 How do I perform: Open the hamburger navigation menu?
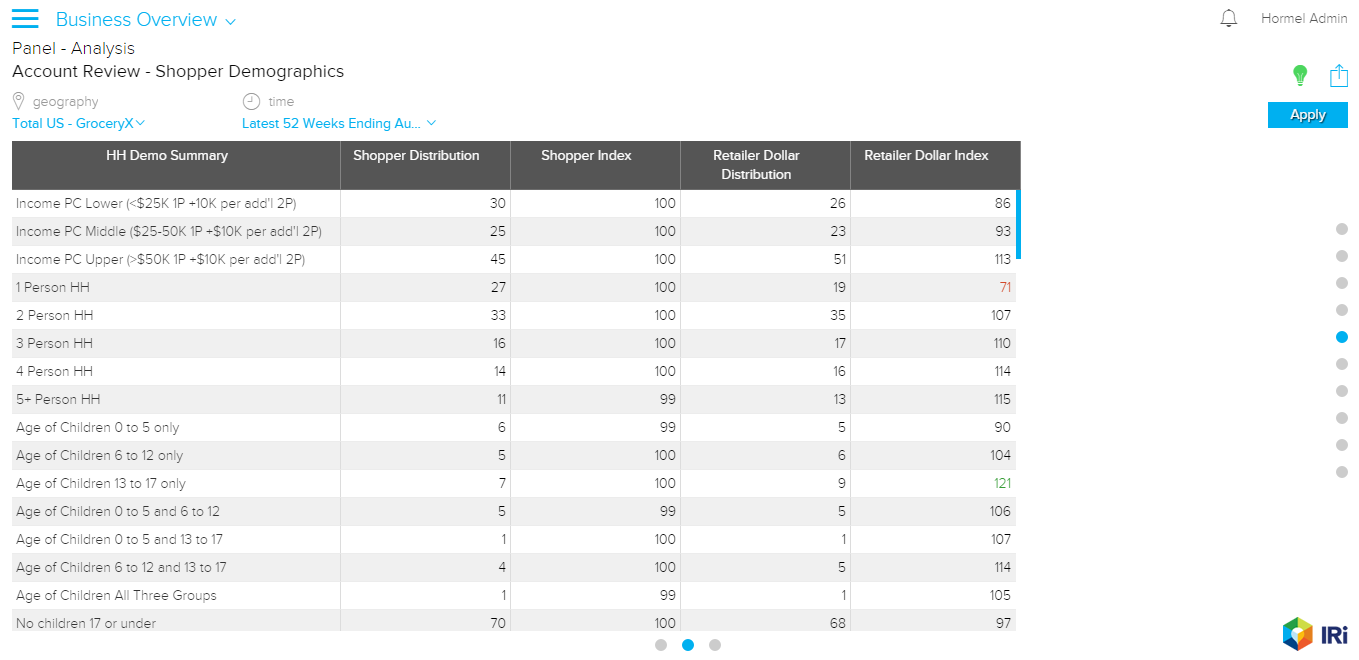tap(25, 19)
